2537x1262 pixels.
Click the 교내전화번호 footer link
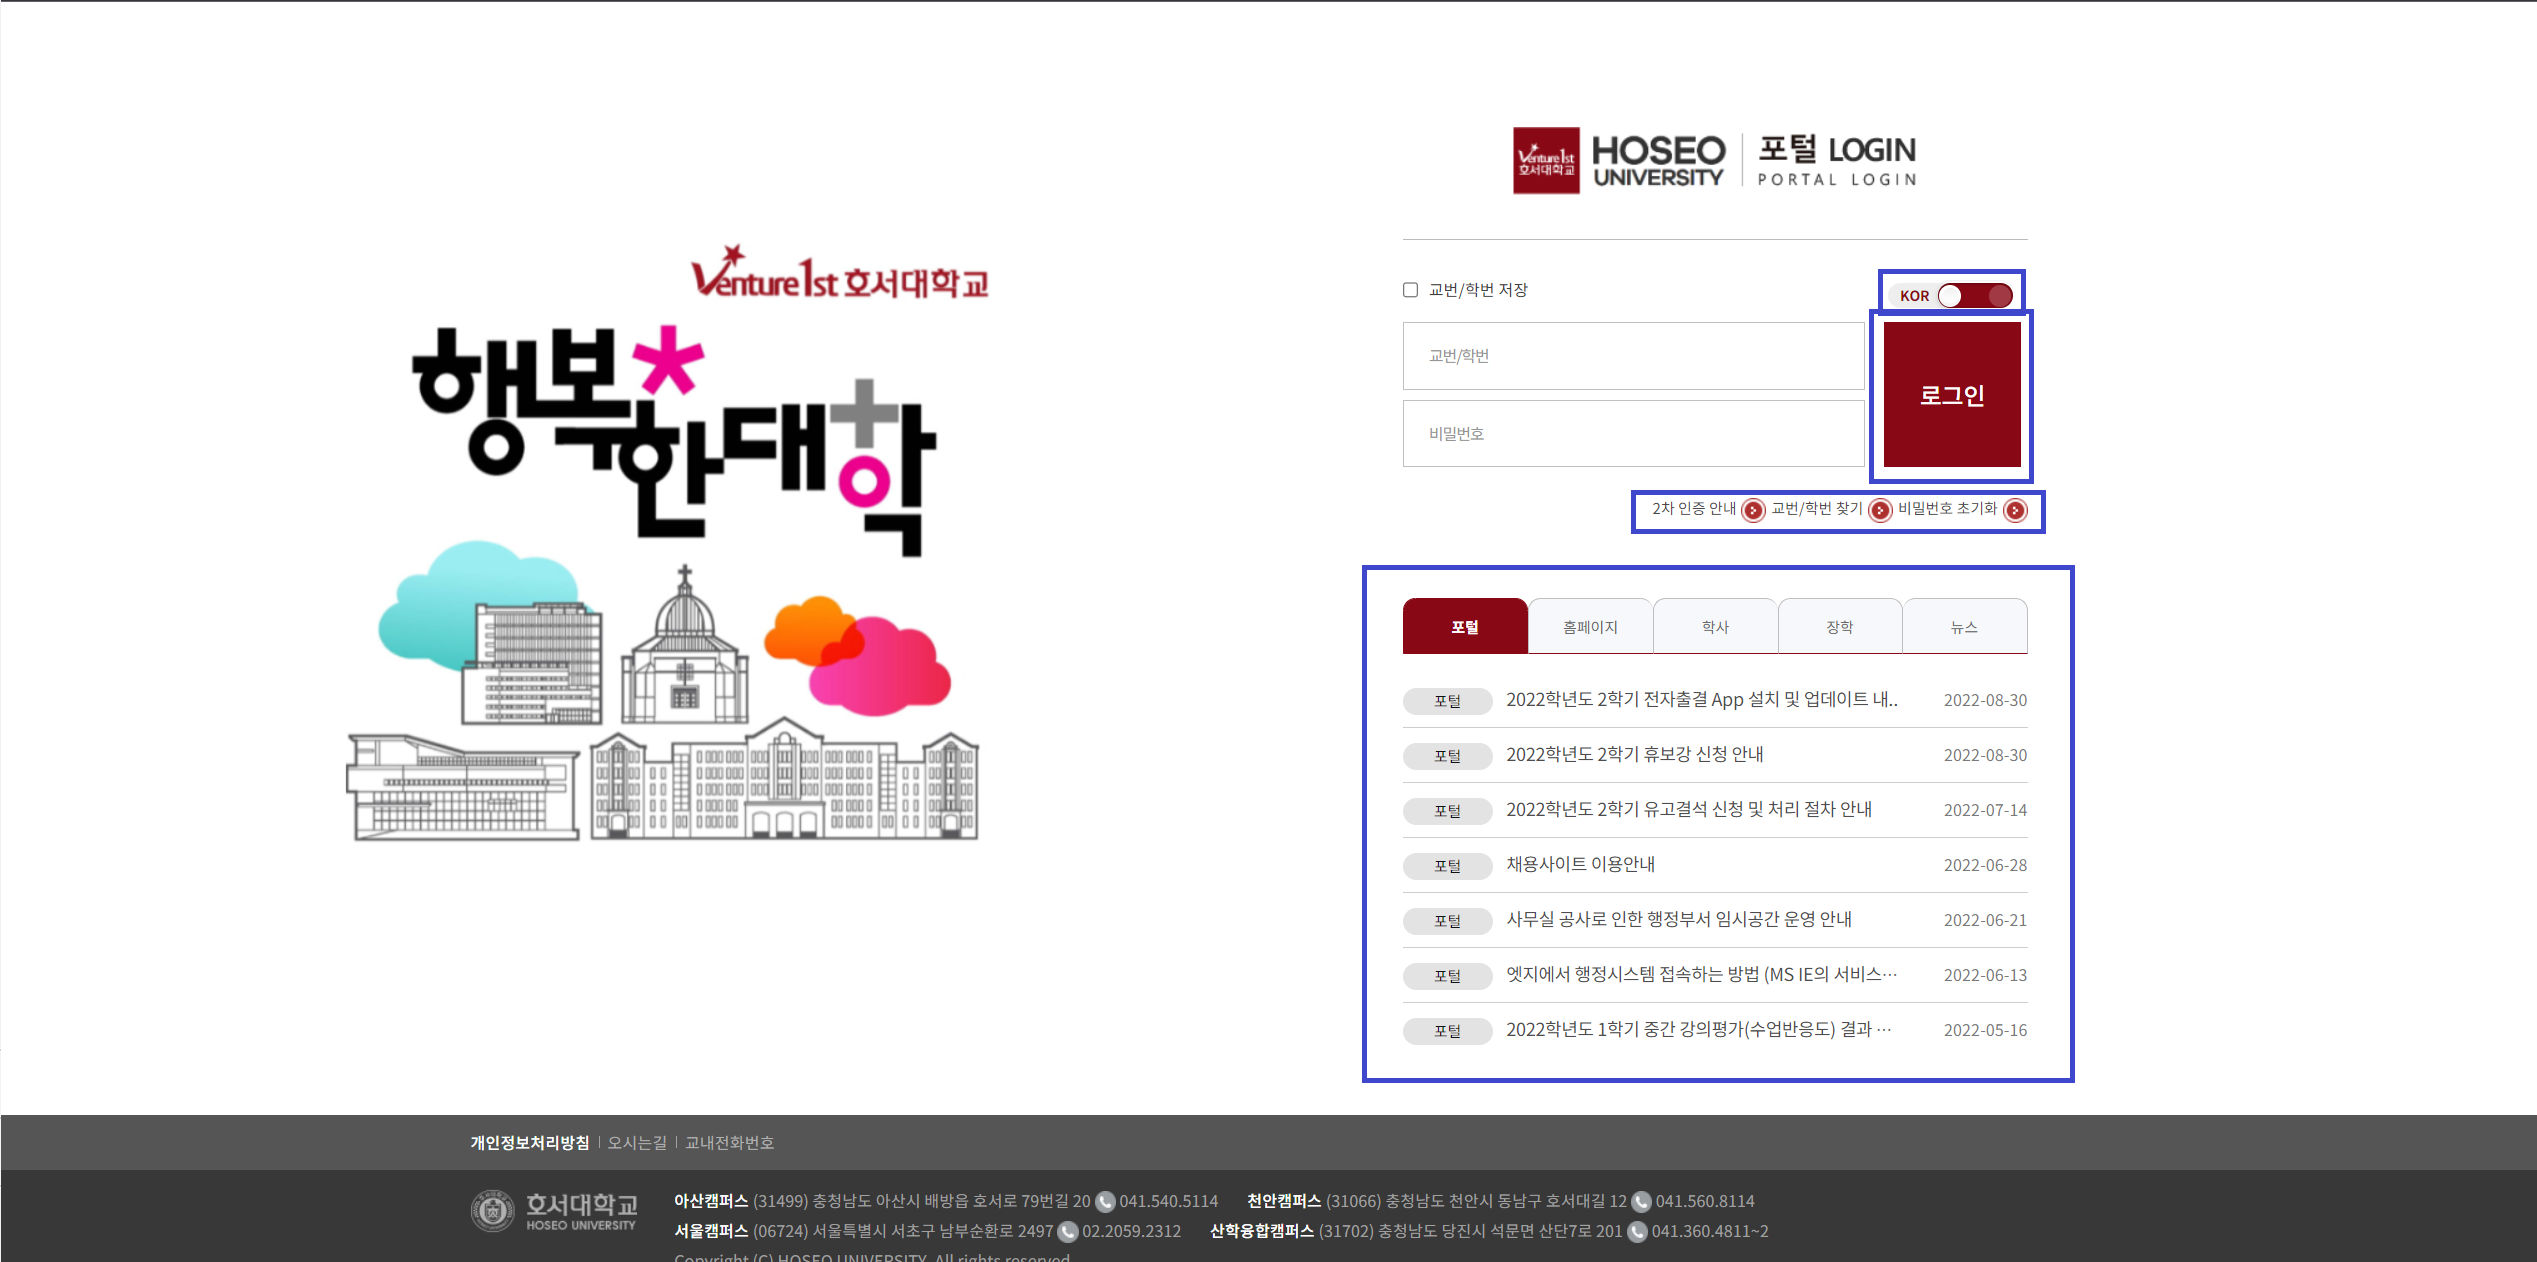pyautogui.click(x=729, y=1143)
